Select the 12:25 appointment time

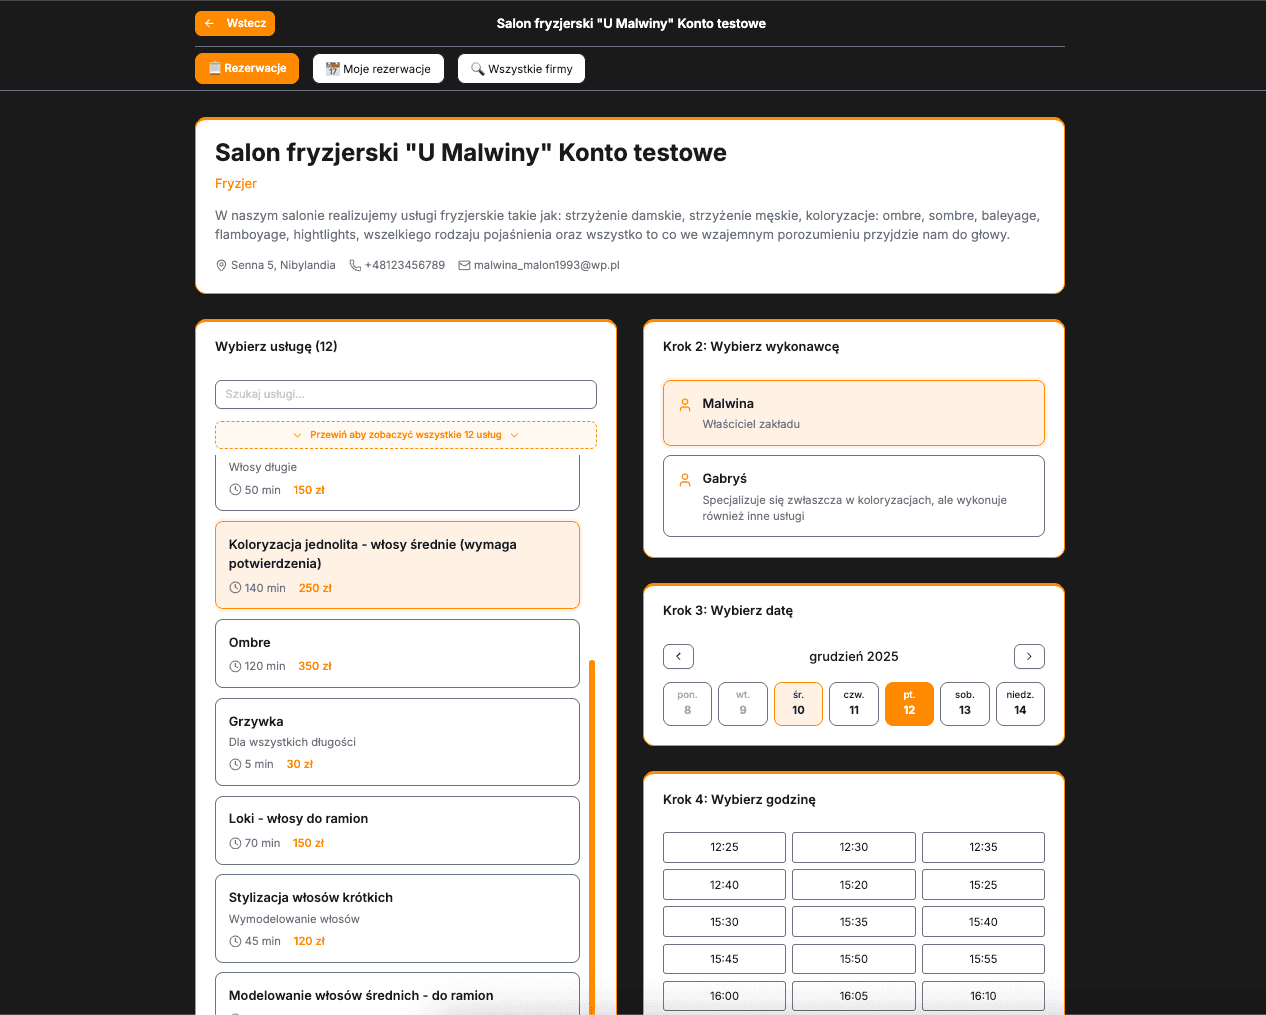click(x=724, y=847)
